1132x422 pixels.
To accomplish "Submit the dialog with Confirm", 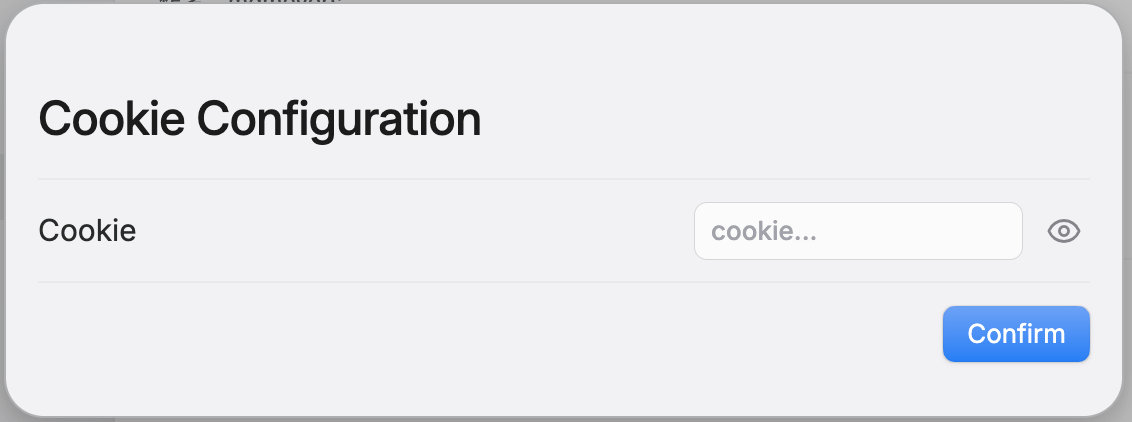I will click(x=1015, y=333).
